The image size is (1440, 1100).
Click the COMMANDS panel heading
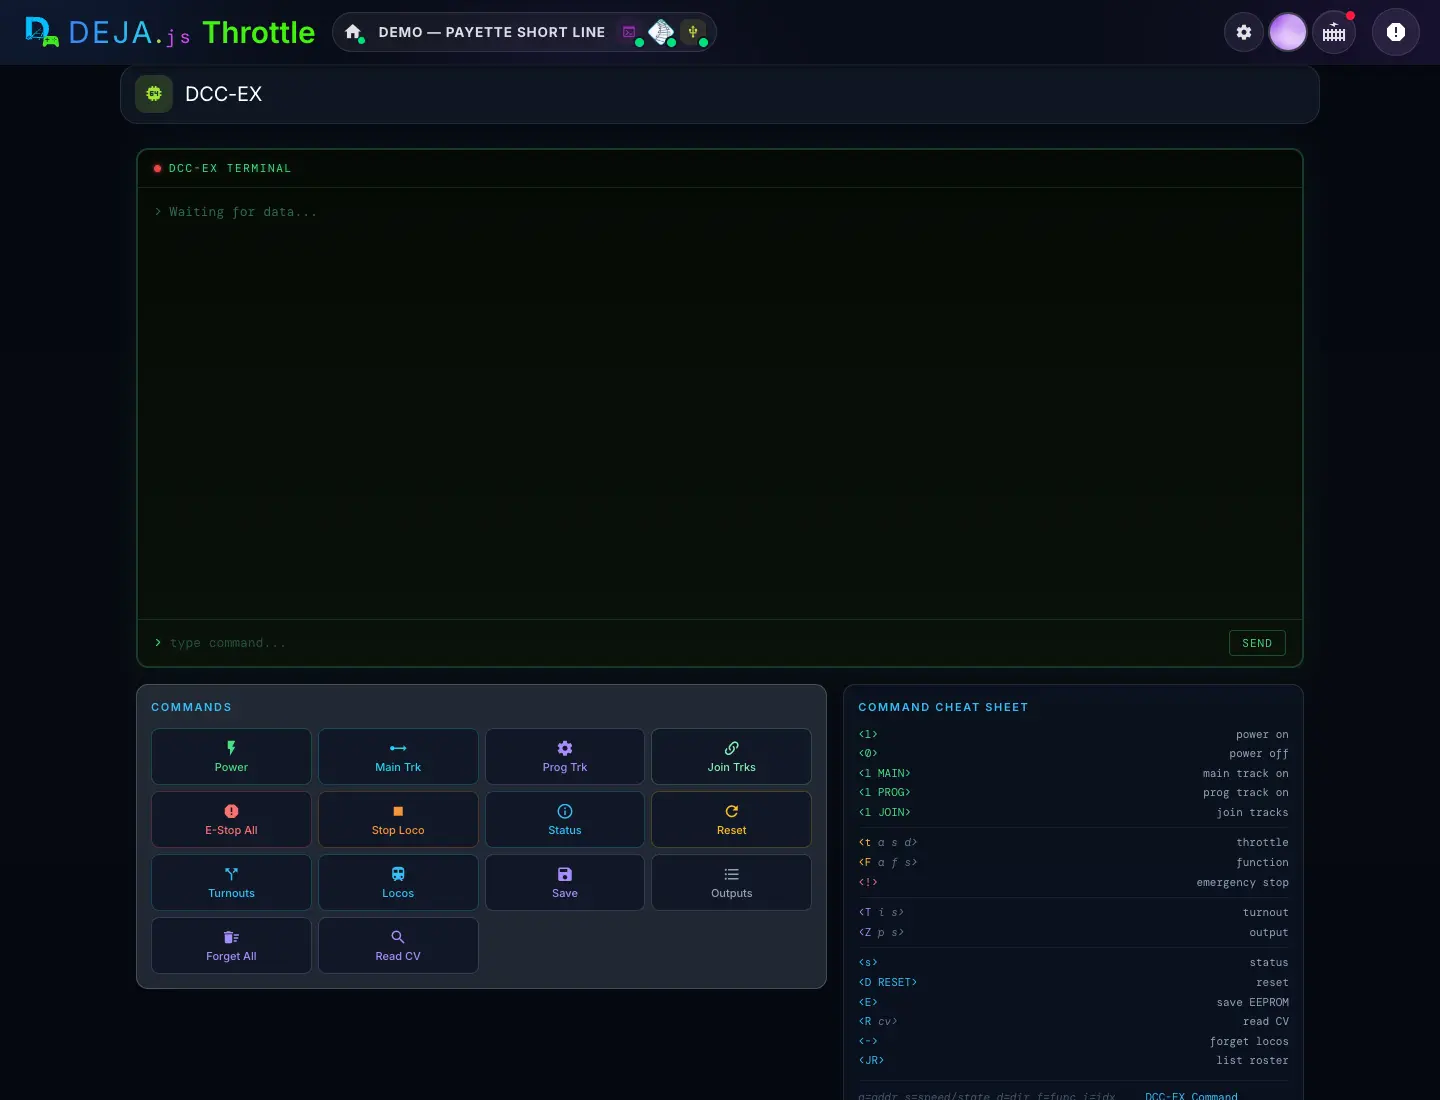(x=191, y=707)
